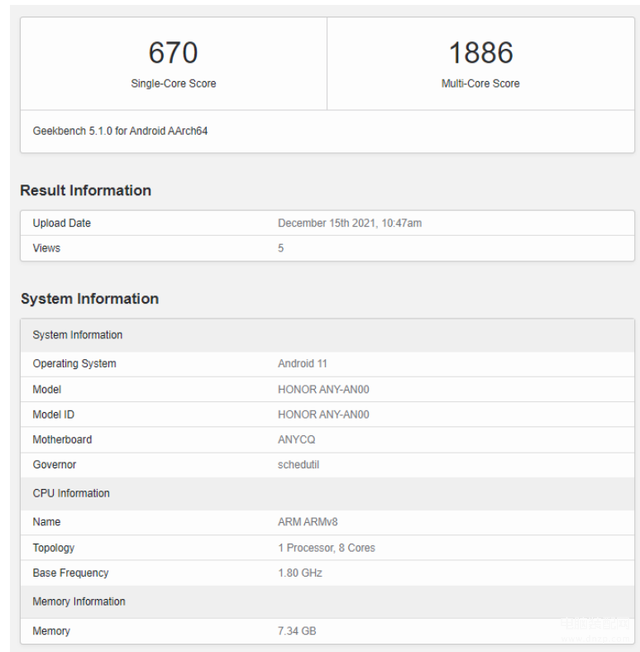Select the Model value HONOR ANY-AN00
The height and width of the screenshot is (652, 640).
(x=324, y=390)
